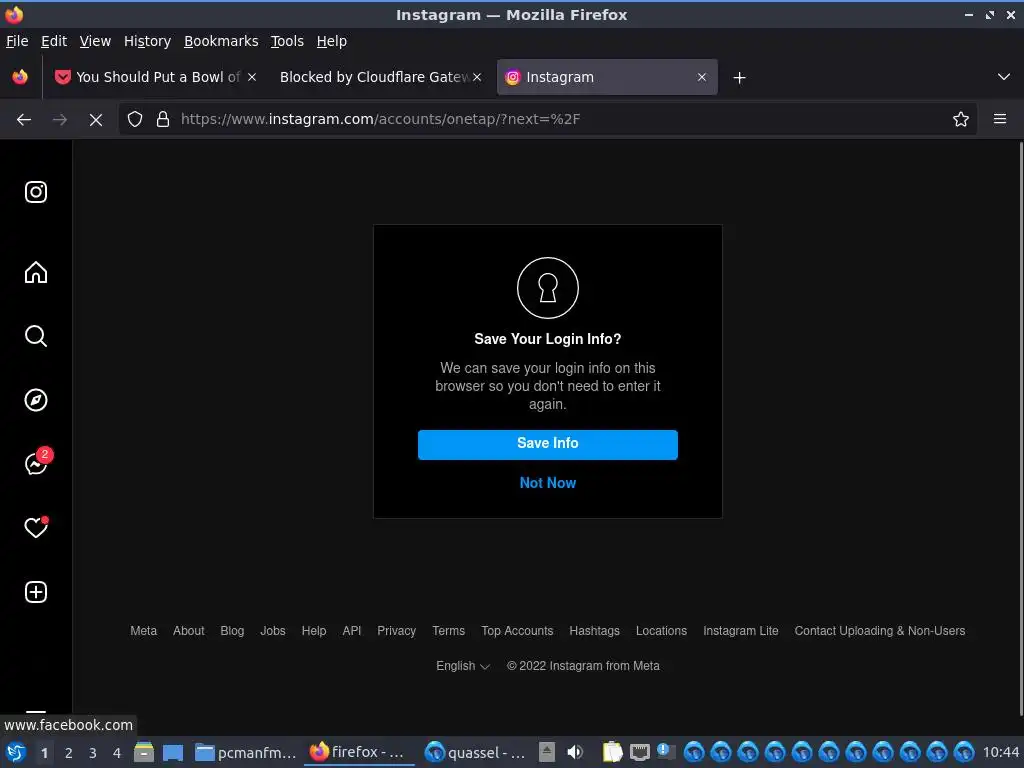Show site security padlock info
Image resolution: width=1024 pixels, height=768 pixels.
(163, 120)
